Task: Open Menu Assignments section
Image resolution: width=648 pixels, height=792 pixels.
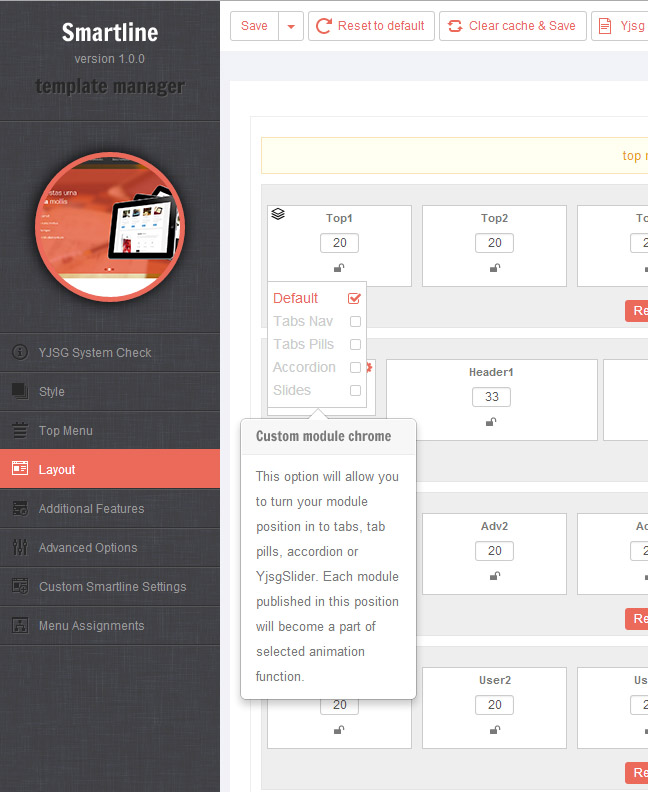Action: point(110,625)
